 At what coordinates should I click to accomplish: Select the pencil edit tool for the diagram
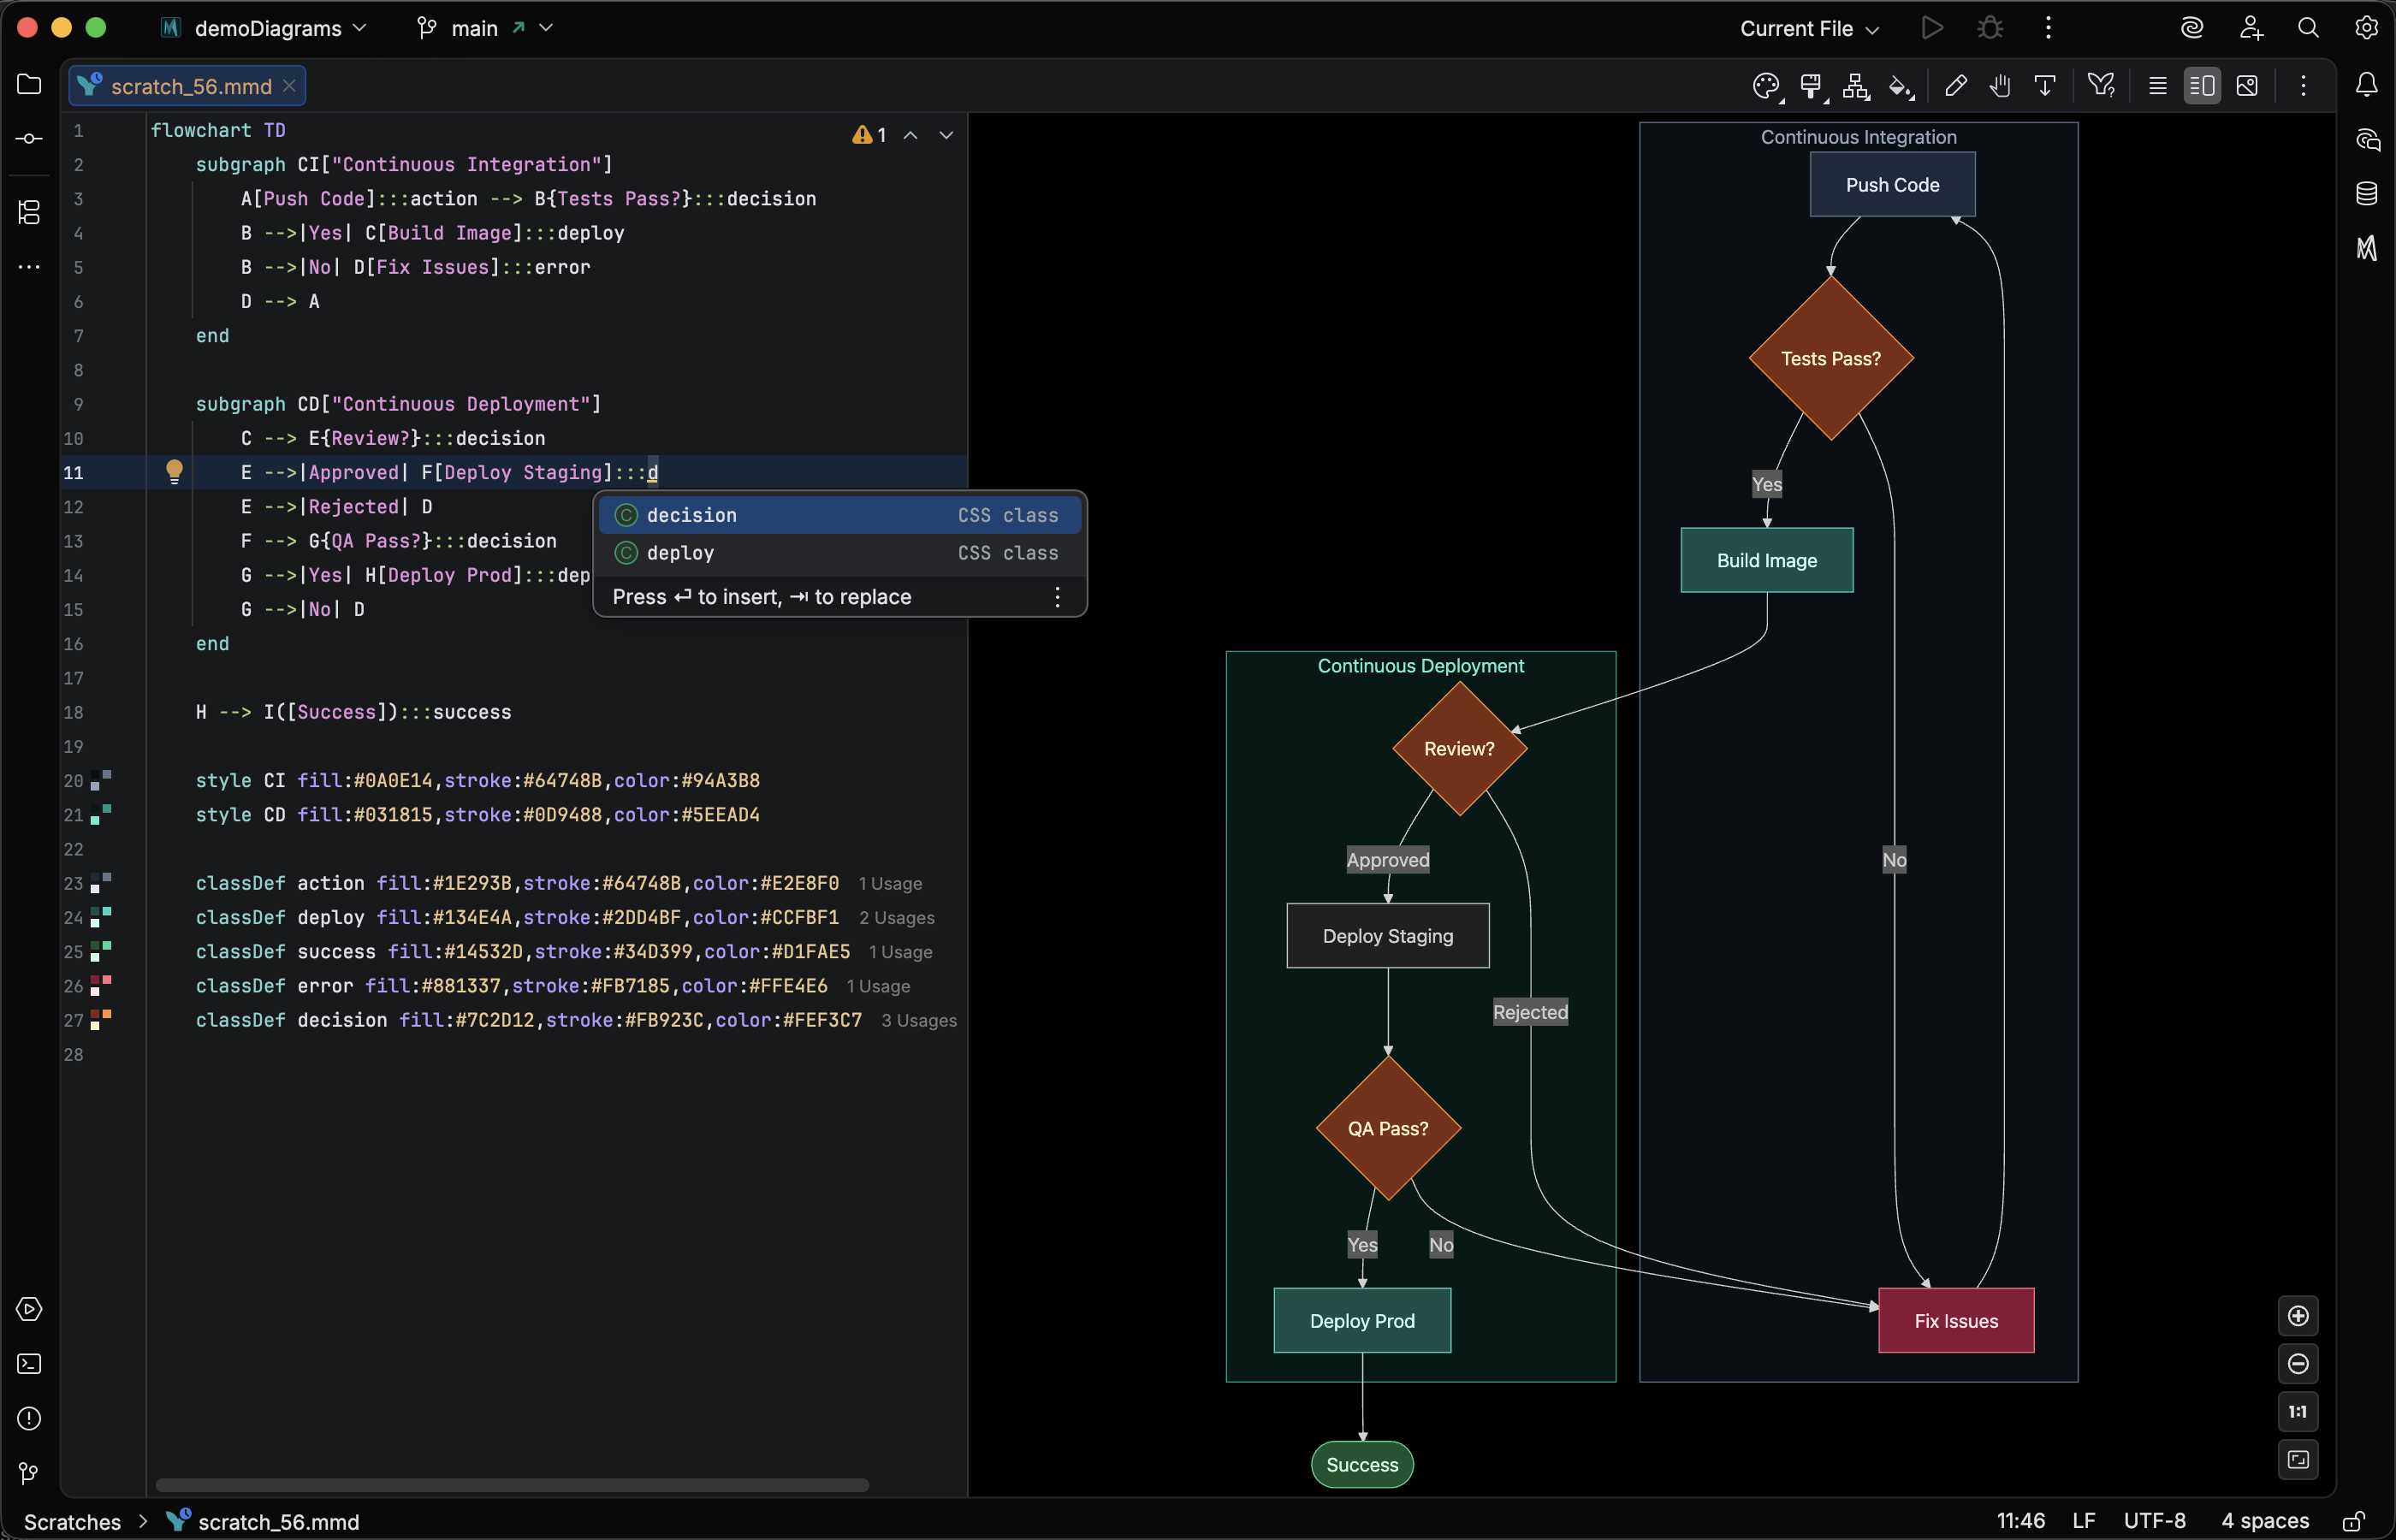(x=1956, y=86)
